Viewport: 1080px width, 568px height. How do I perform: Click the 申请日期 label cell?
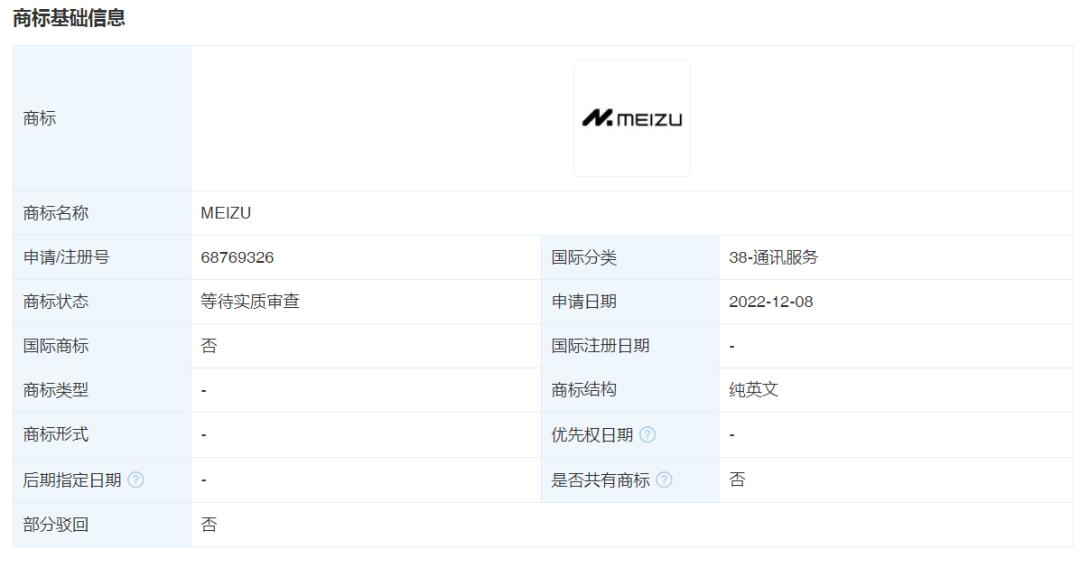point(630,302)
